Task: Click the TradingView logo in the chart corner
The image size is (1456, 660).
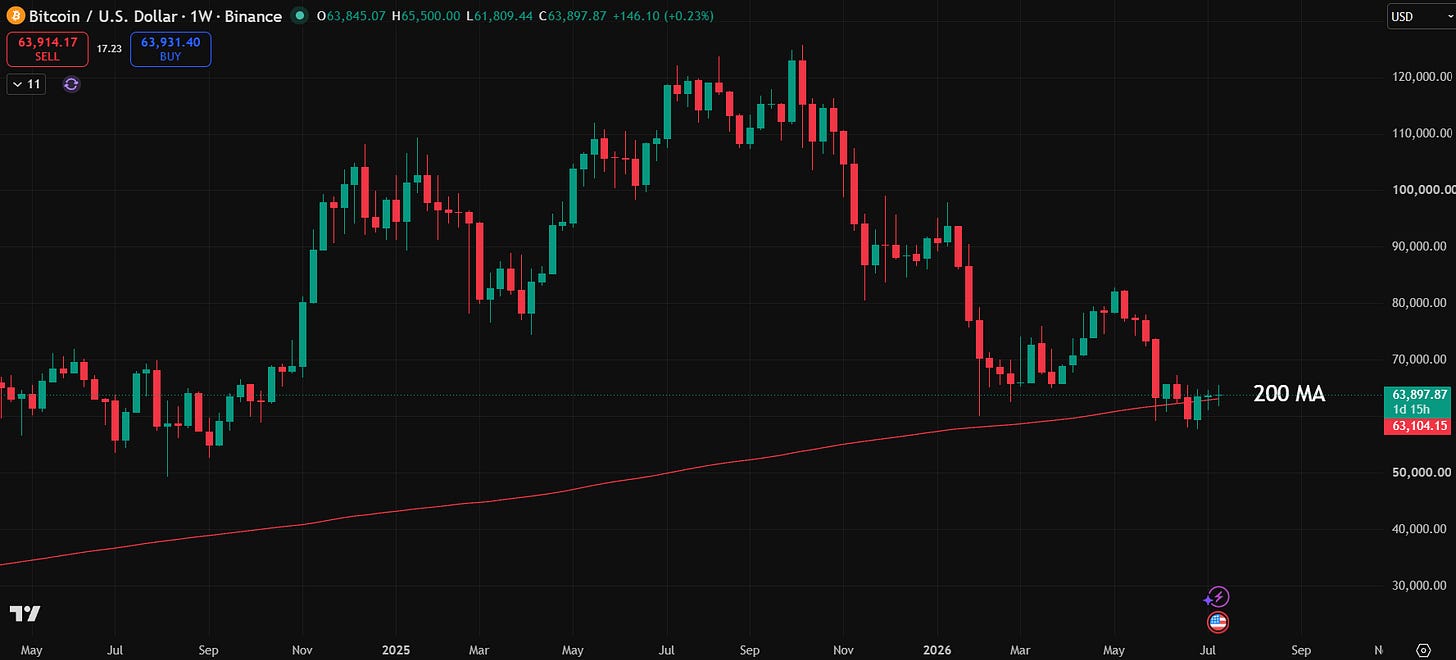Action: (24, 613)
